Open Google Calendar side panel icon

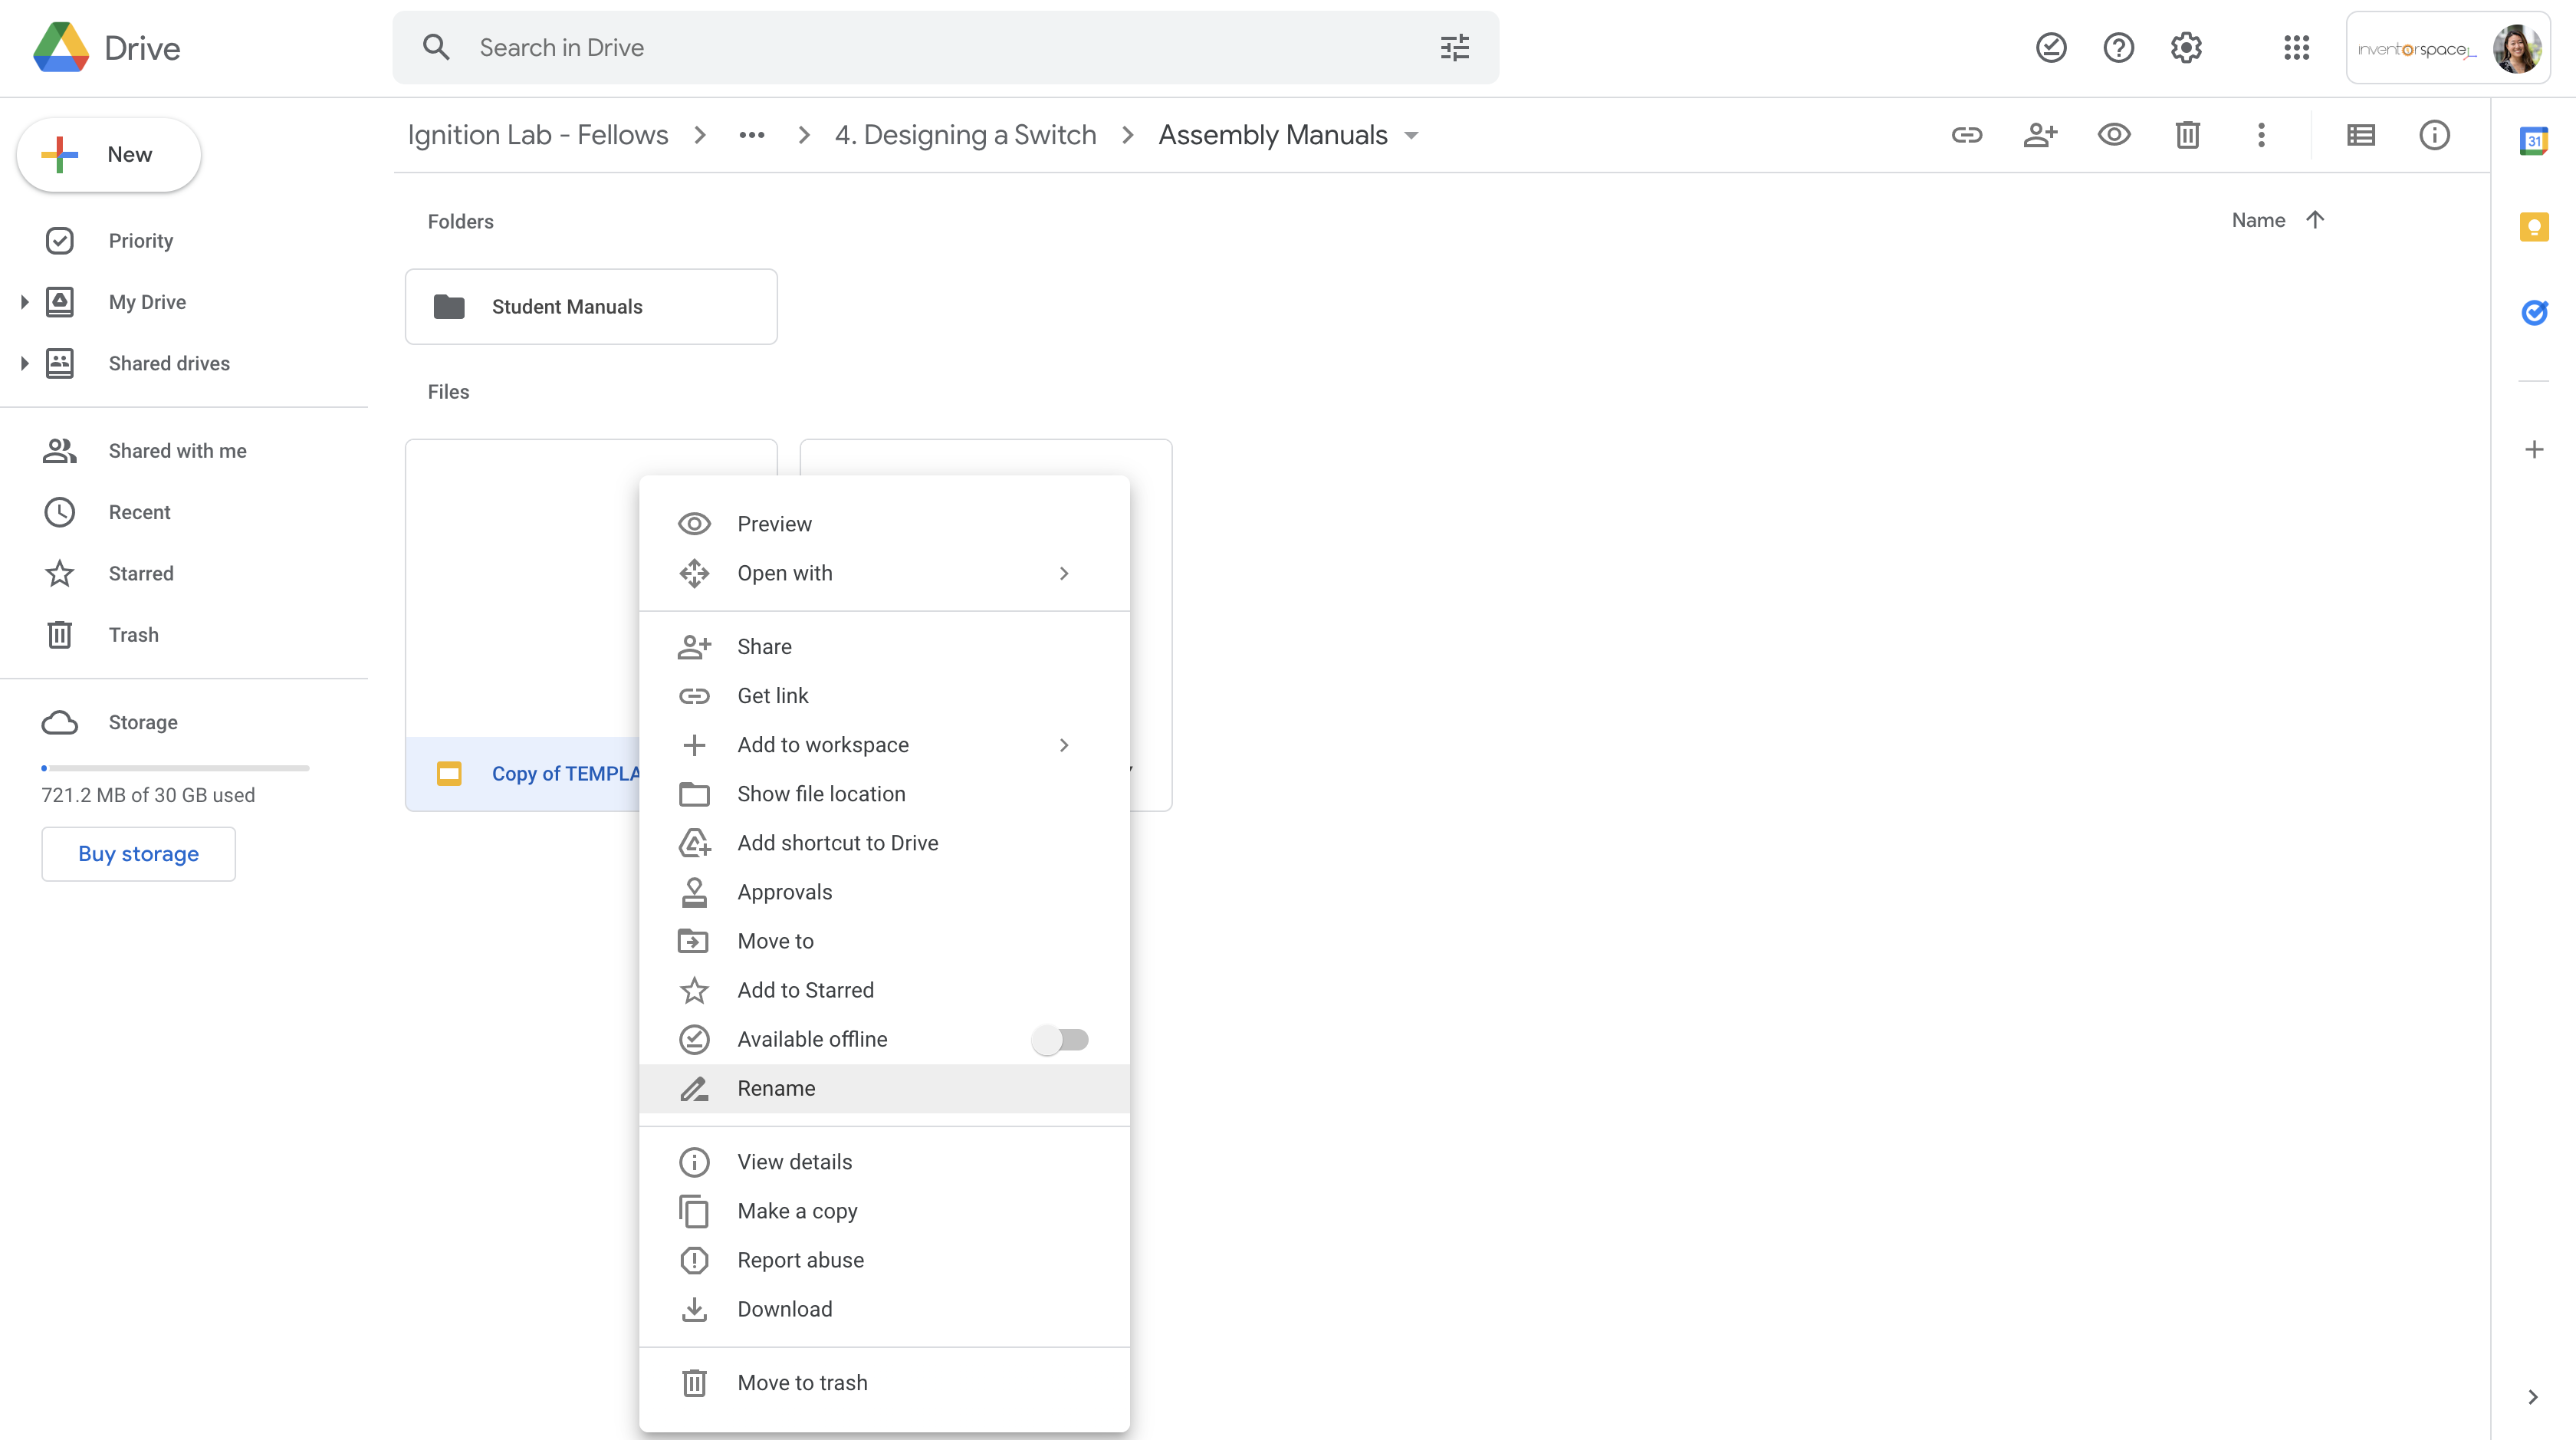pyautogui.click(x=2533, y=141)
